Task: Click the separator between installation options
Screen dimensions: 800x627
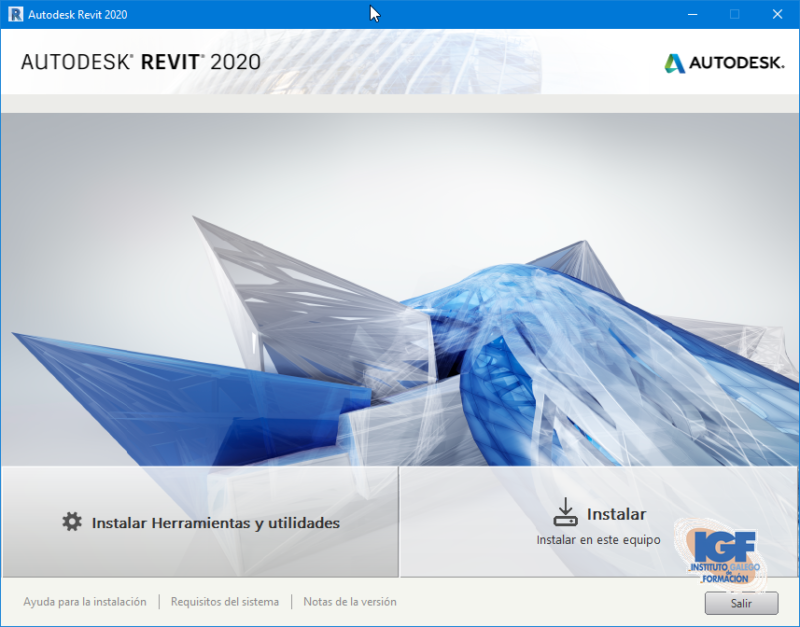Action: tap(399, 521)
